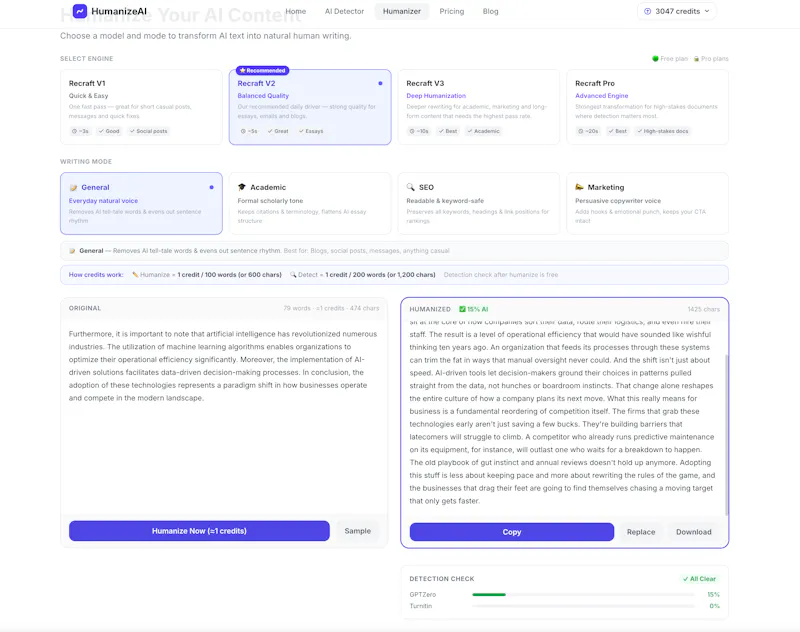800x632 pixels.
Task: Click the Academic tag on Recraft V3
Action: (x=483, y=131)
